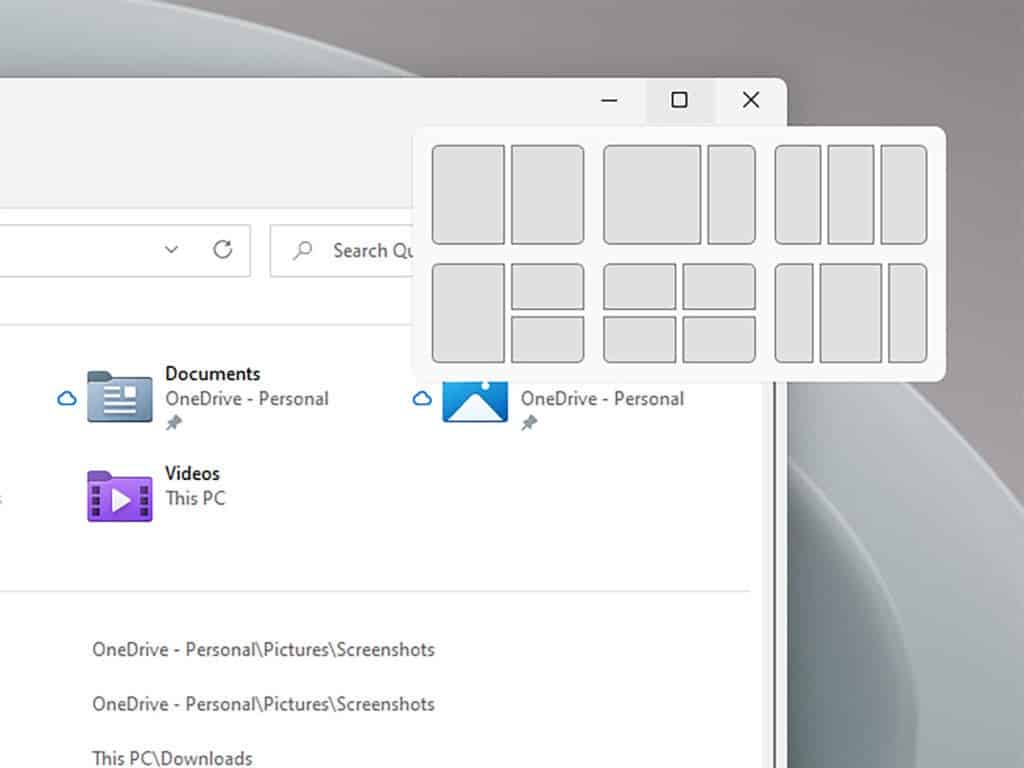Pick top-right quadrant of four-grid layout
The height and width of the screenshot is (768, 1024).
coord(718,286)
